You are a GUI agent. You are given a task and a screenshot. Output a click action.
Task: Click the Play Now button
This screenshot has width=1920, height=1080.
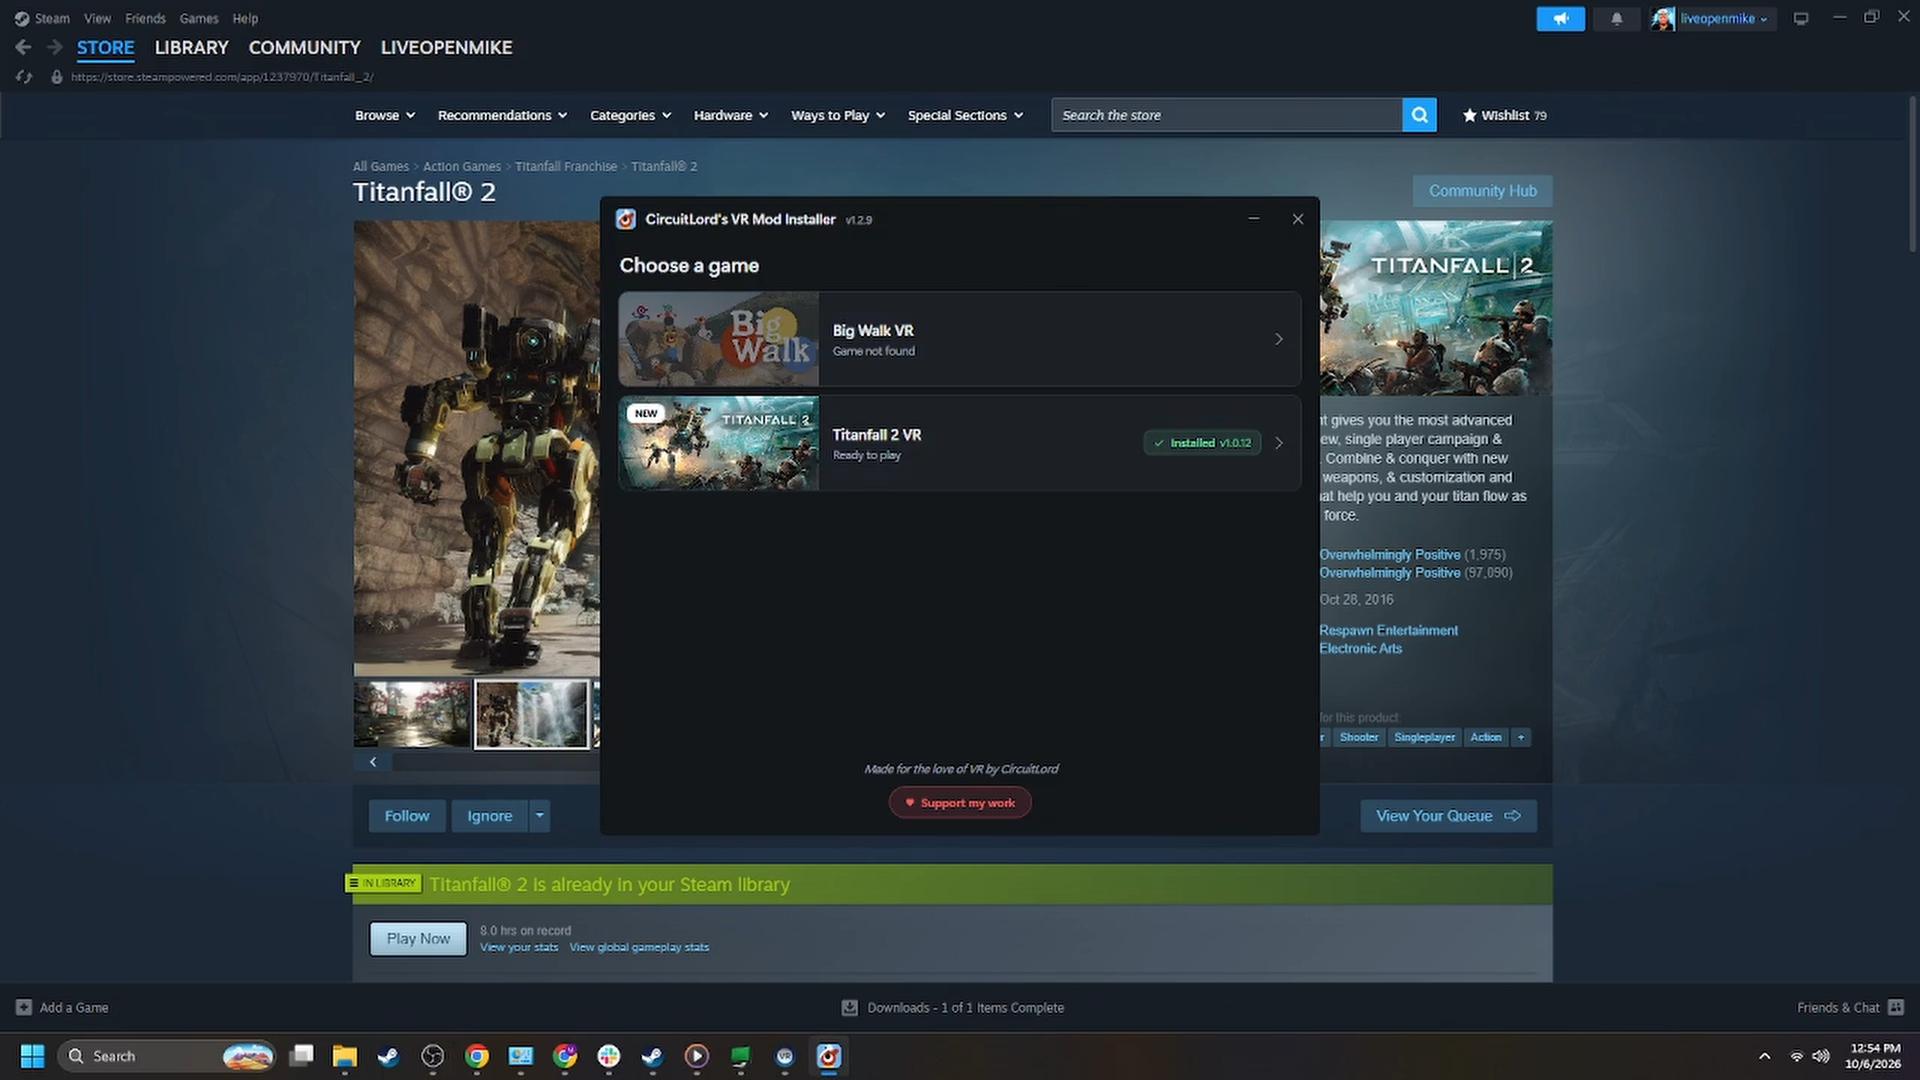418,939
